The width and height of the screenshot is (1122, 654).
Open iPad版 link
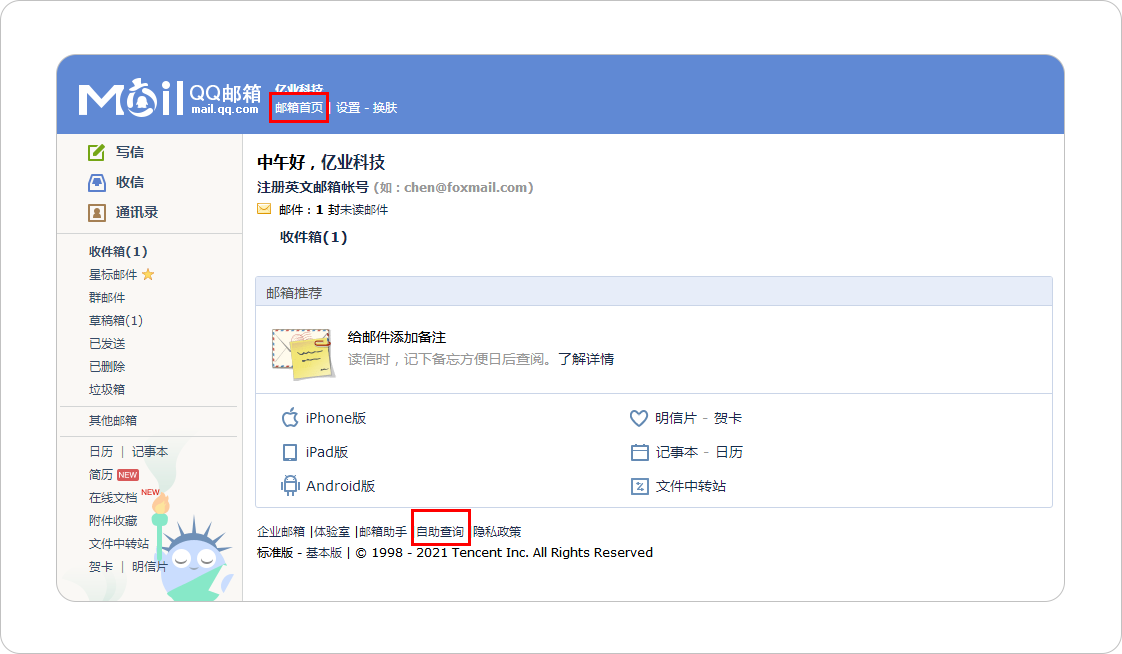[327, 452]
